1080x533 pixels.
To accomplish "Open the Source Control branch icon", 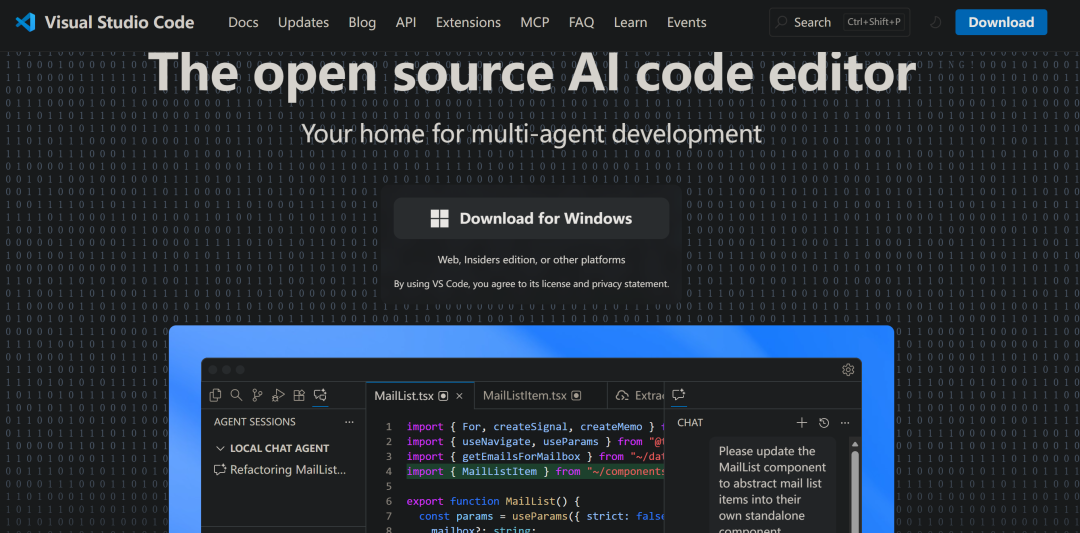I will (x=257, y=395).
